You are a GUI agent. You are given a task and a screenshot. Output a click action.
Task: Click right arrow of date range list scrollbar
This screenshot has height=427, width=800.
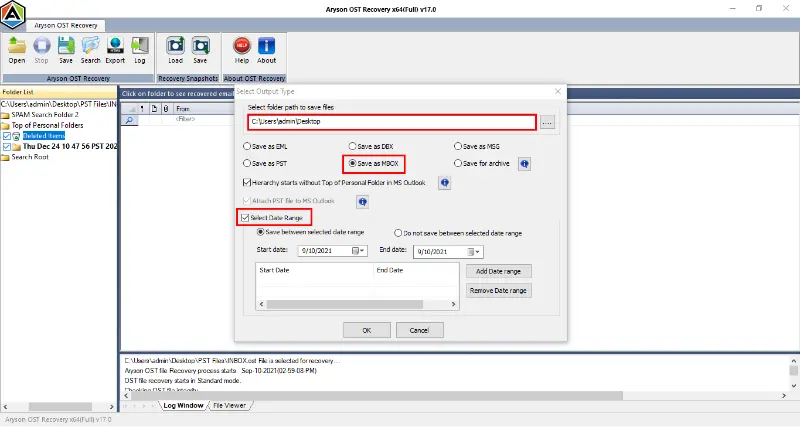pyautogui.click(x=453, y=304)
